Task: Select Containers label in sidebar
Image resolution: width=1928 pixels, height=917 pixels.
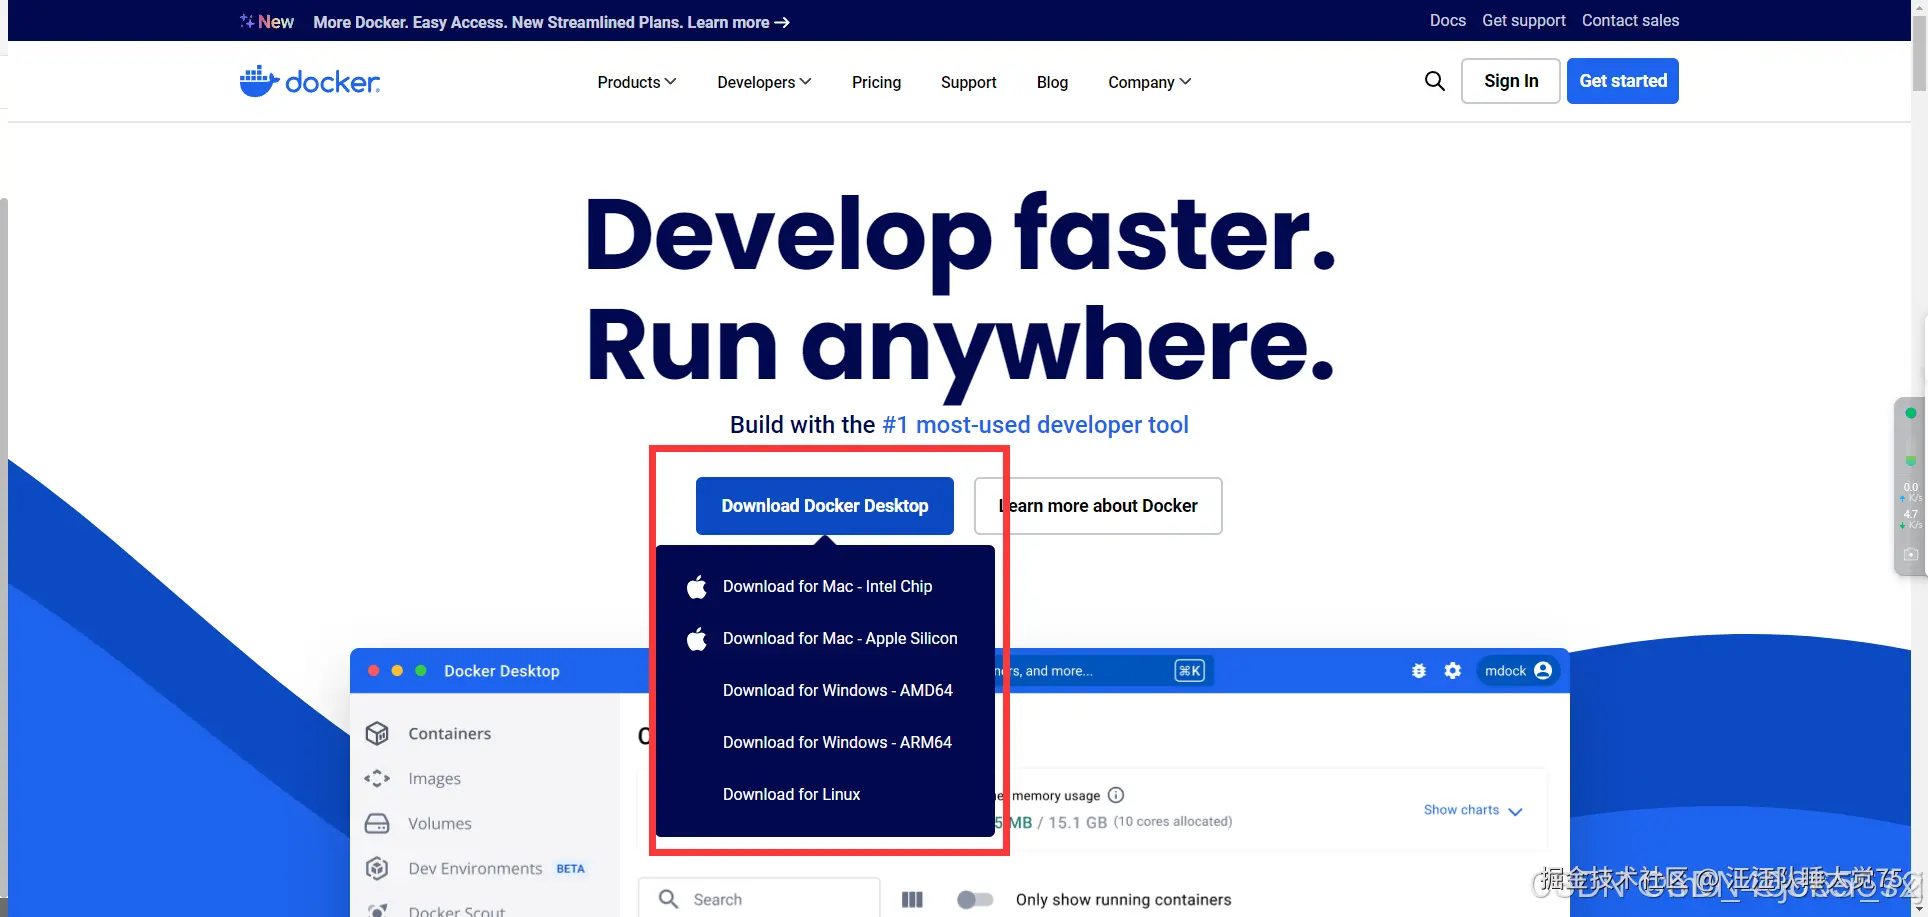Action: (x=450, y=733)
